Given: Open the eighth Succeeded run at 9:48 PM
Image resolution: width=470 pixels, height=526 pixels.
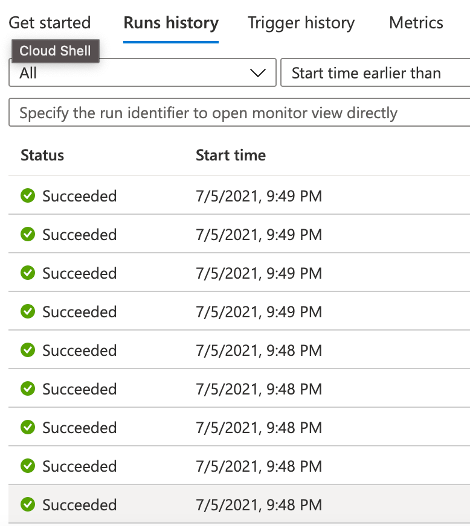Looking at the screenshot, I should pos(239,466).
